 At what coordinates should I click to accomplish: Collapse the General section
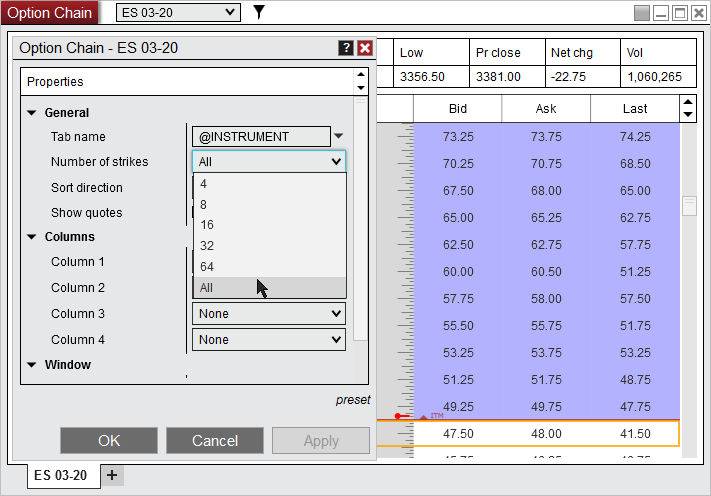[32, 113]
